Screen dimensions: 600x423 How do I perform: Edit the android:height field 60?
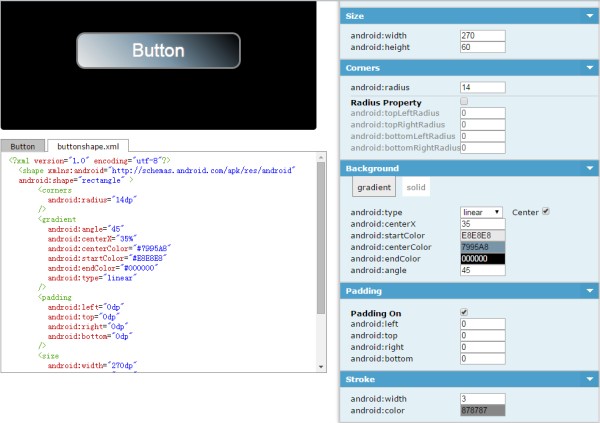[x=483, y=47]
